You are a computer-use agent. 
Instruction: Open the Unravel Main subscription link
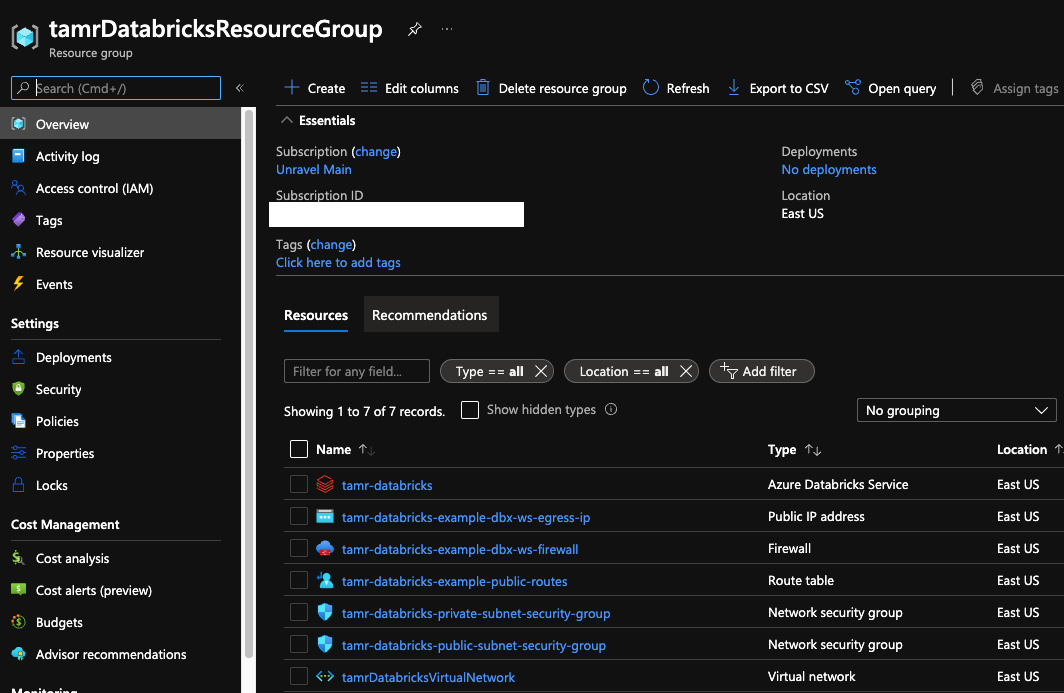(x=311, y=169)
